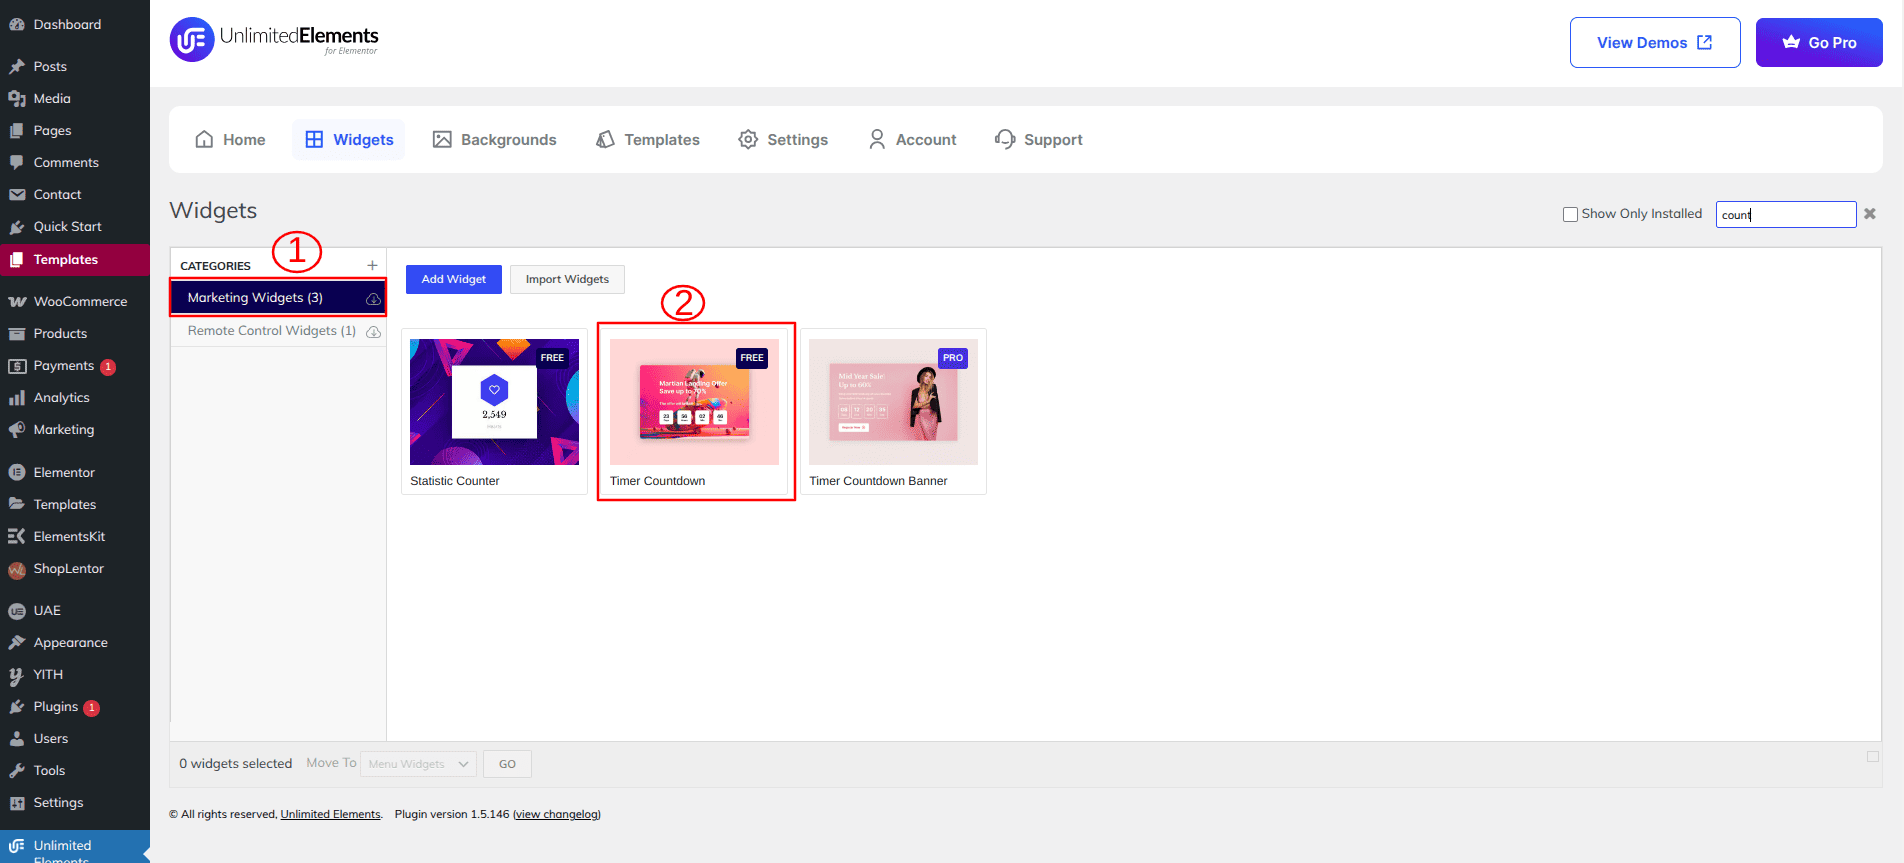Add a new category with plus icon
Screen dimensions: 1904x863
coord(372,265)
